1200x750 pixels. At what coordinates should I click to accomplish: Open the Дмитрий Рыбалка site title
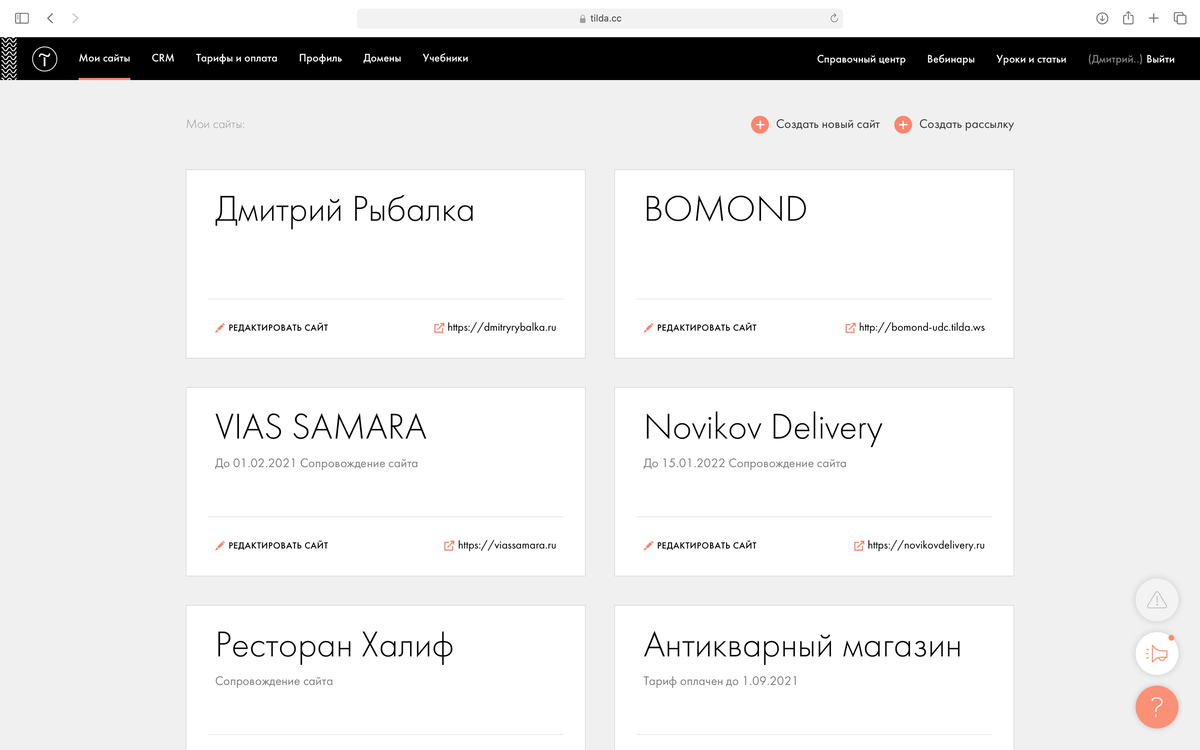345,211
